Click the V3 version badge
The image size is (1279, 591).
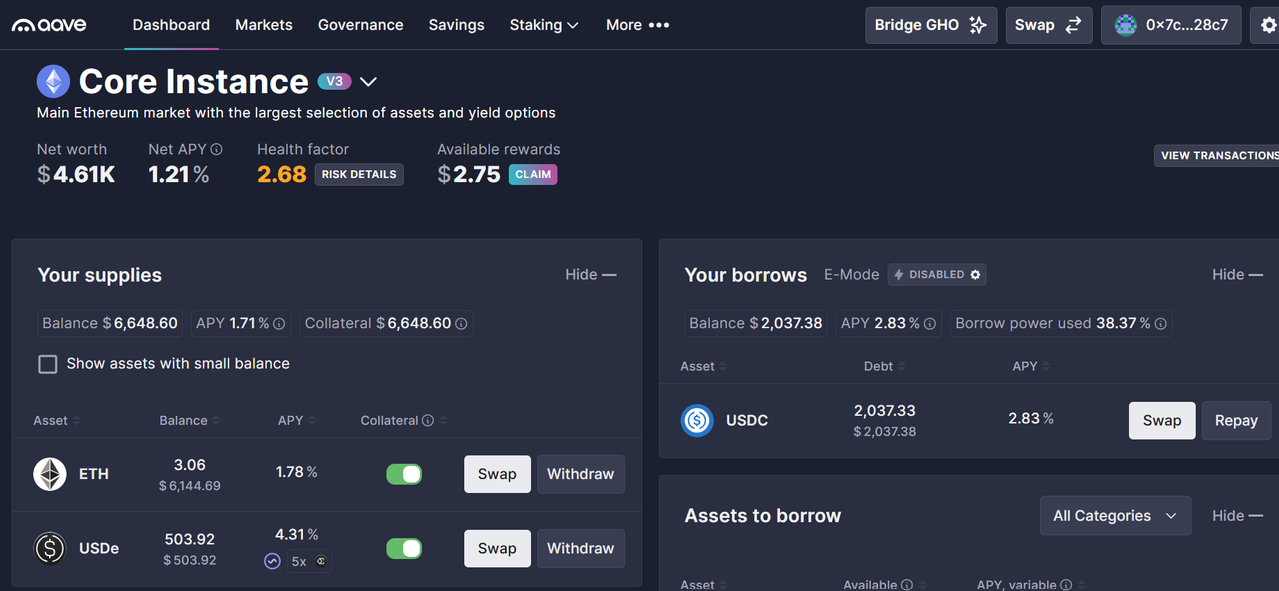334,81
